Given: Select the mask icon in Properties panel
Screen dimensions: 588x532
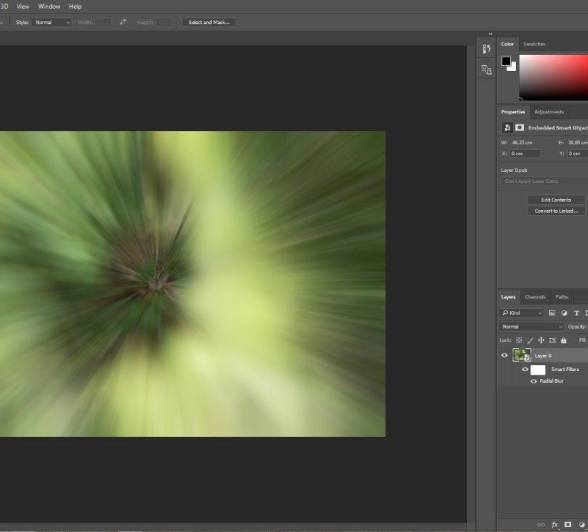Looking at the screenshot, I should (x=519, y=127).
